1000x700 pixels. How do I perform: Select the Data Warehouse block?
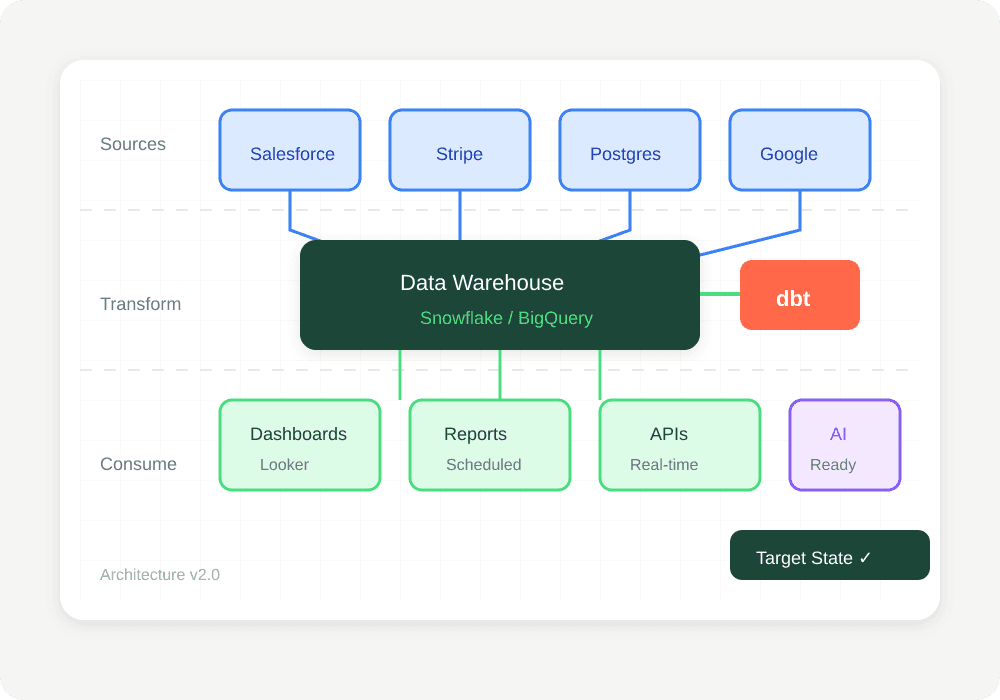coord(500,295)
